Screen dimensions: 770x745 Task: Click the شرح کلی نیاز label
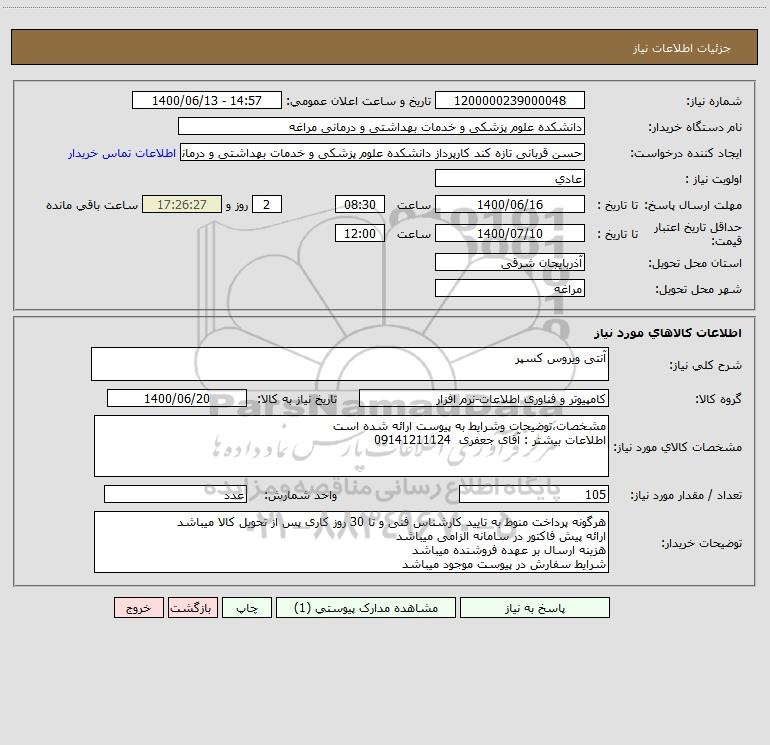point(706,365)
